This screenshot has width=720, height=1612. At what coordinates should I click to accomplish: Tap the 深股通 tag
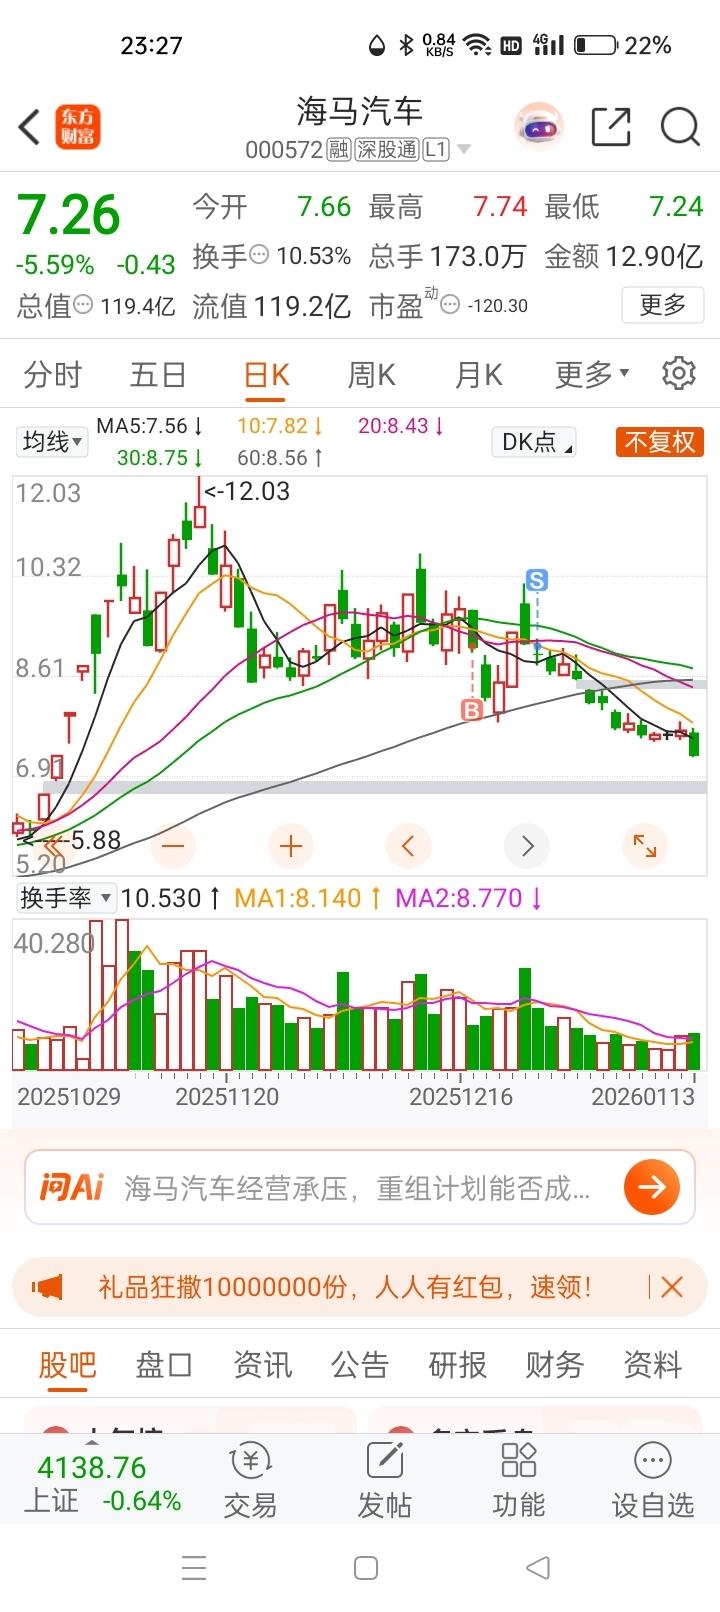click(387, 150)
